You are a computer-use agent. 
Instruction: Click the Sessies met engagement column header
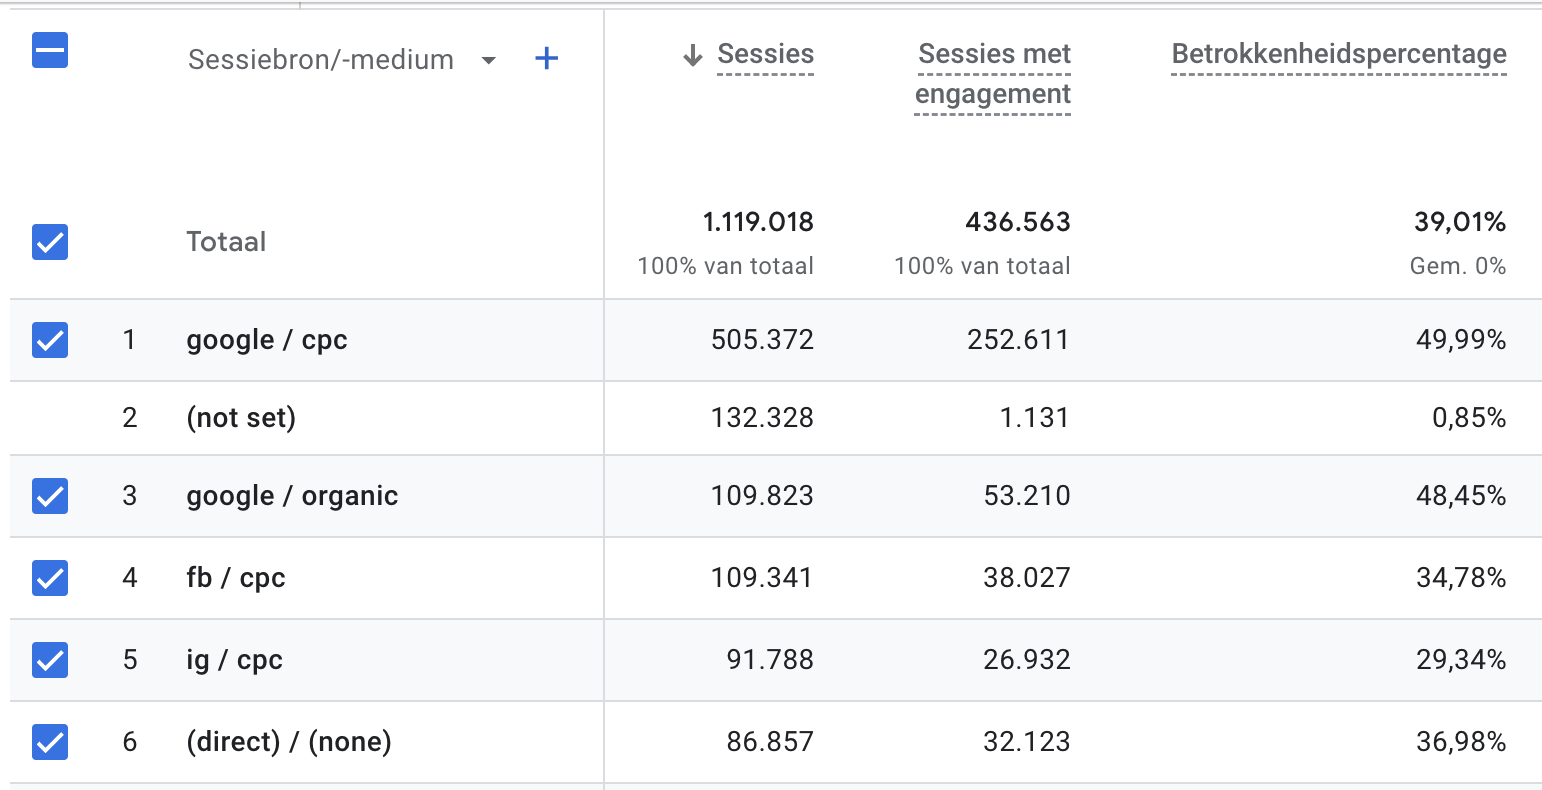pos(993,74)
